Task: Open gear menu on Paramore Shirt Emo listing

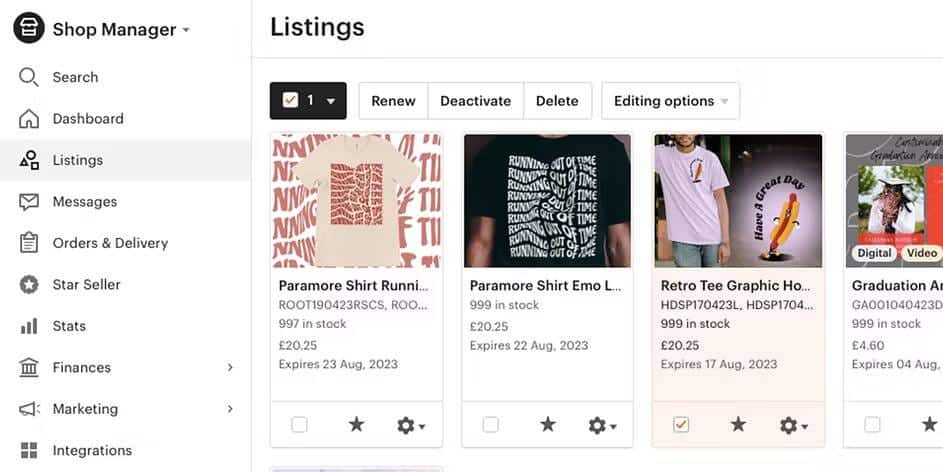Action: pyautogui.click(x=601, y=426)
